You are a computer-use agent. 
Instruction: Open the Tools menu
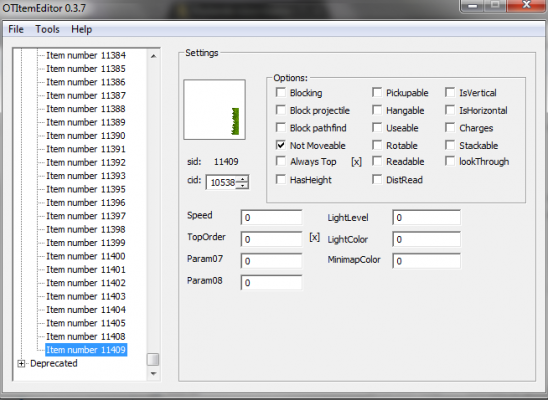tap(47, 29)
